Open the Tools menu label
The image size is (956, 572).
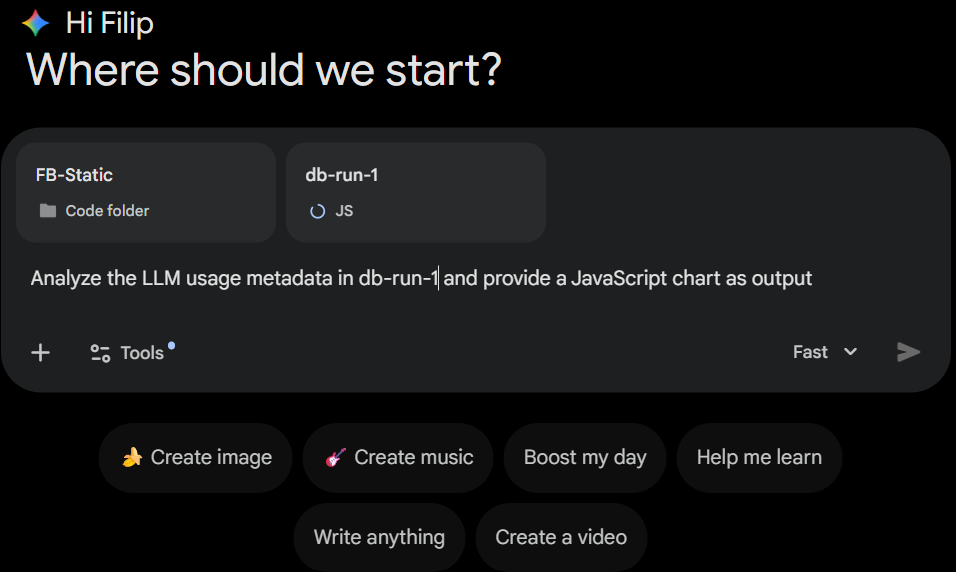(142, 352)
